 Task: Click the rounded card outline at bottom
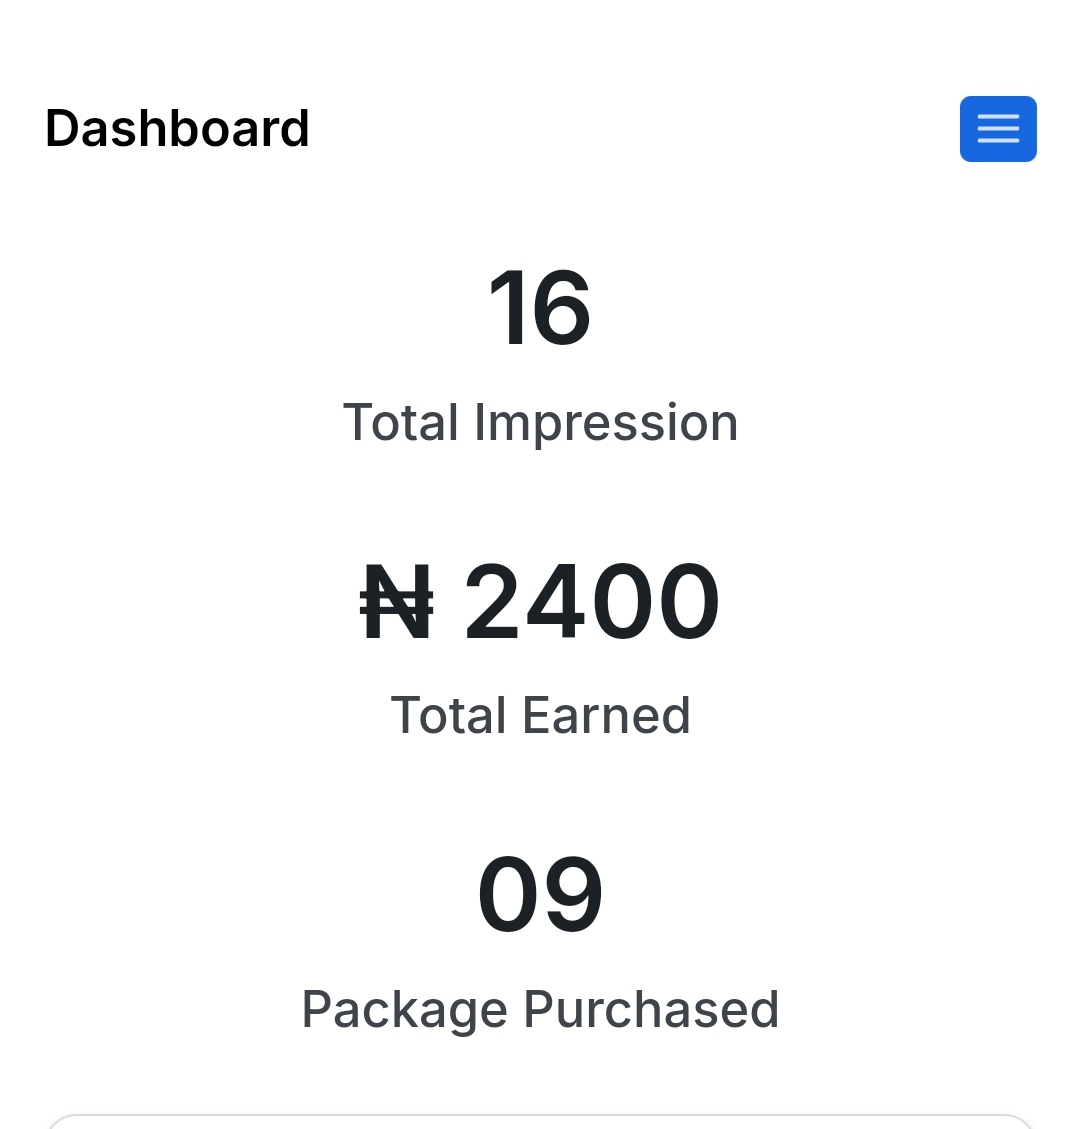(540, 1121)
